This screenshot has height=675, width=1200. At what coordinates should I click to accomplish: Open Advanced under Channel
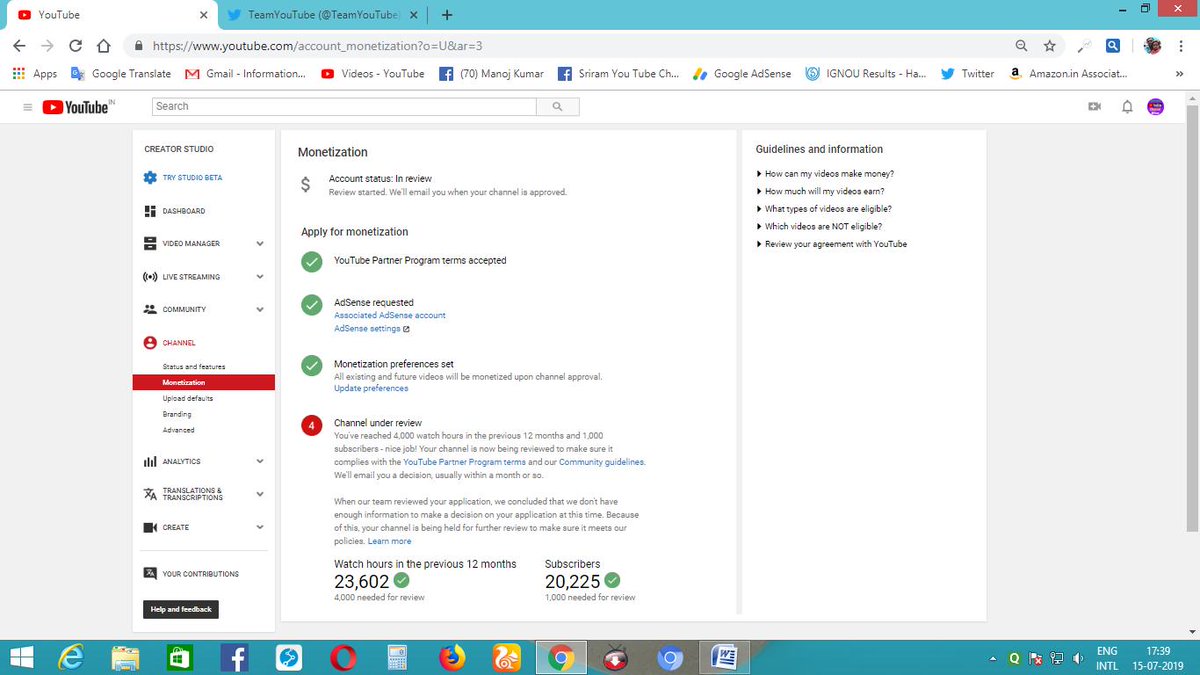click(178, 430)
